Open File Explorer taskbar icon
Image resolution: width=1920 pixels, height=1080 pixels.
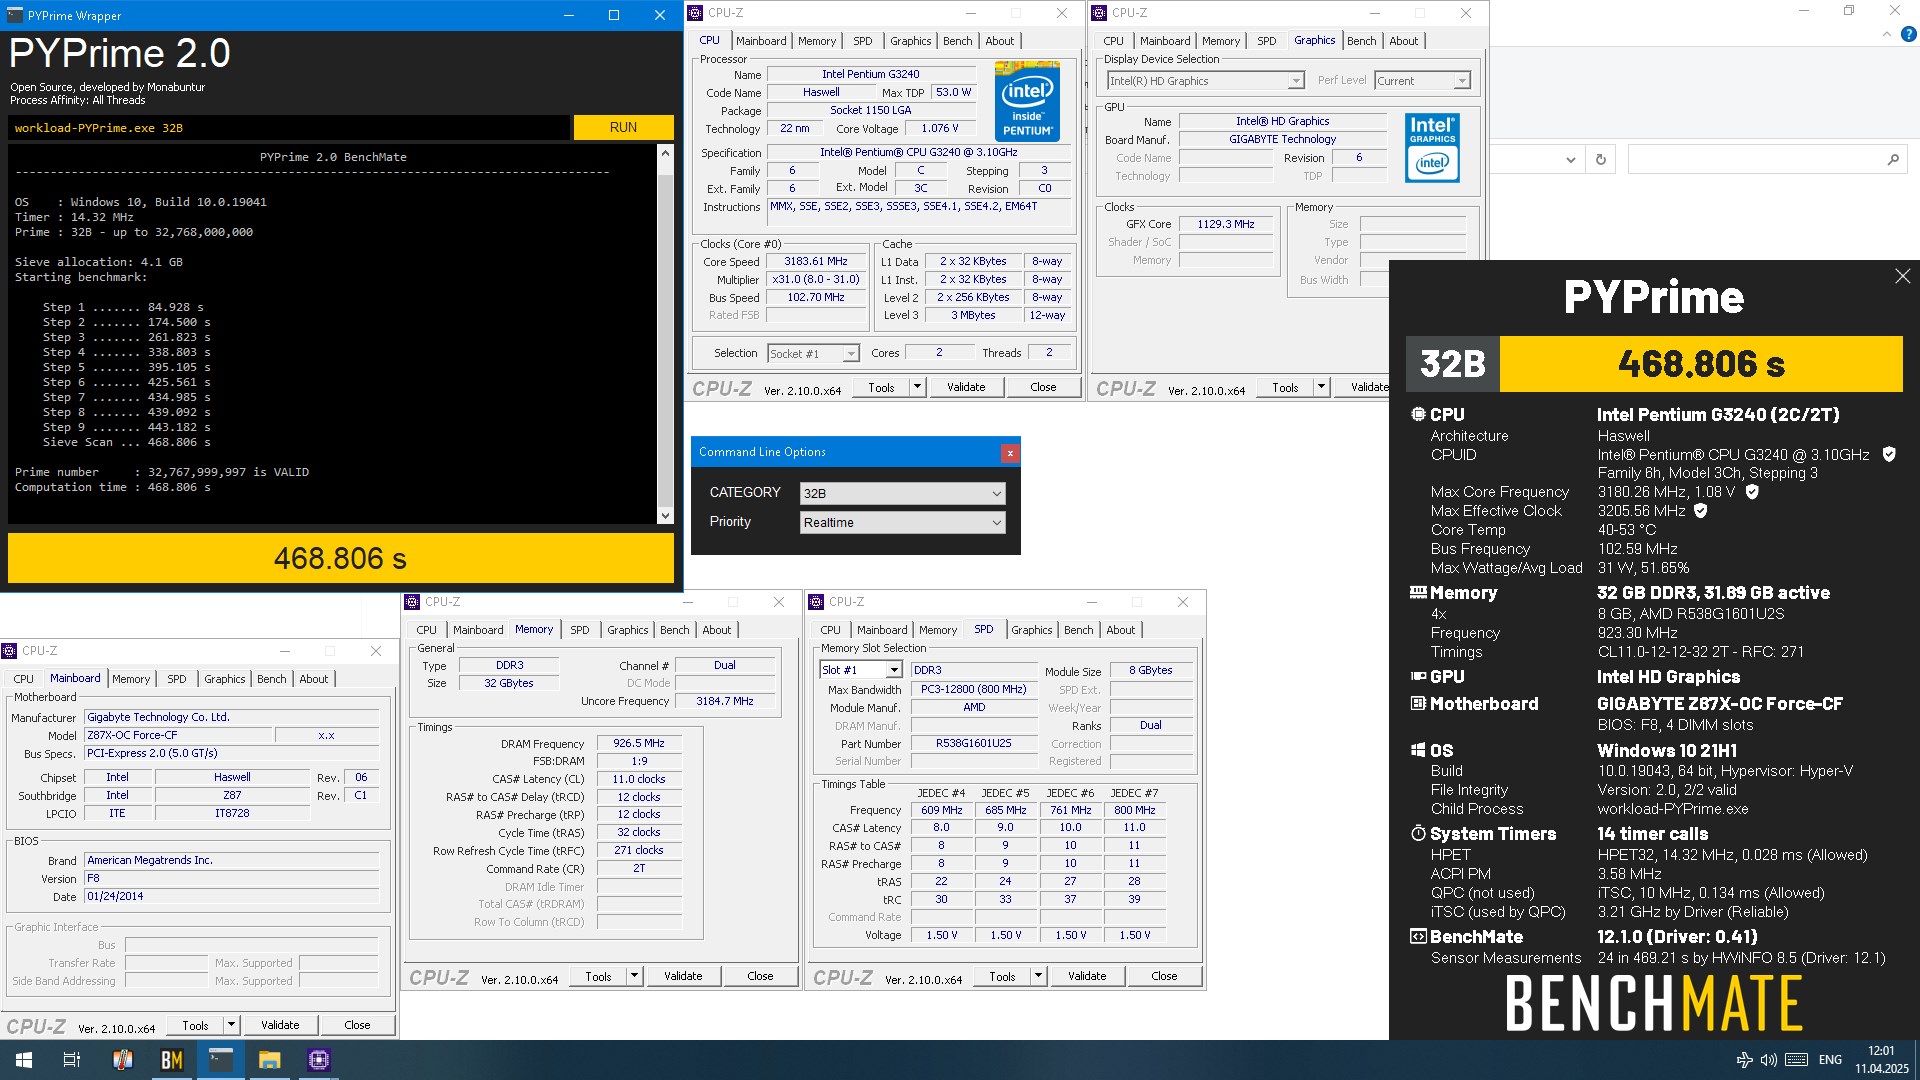[x=269, y=1060]
